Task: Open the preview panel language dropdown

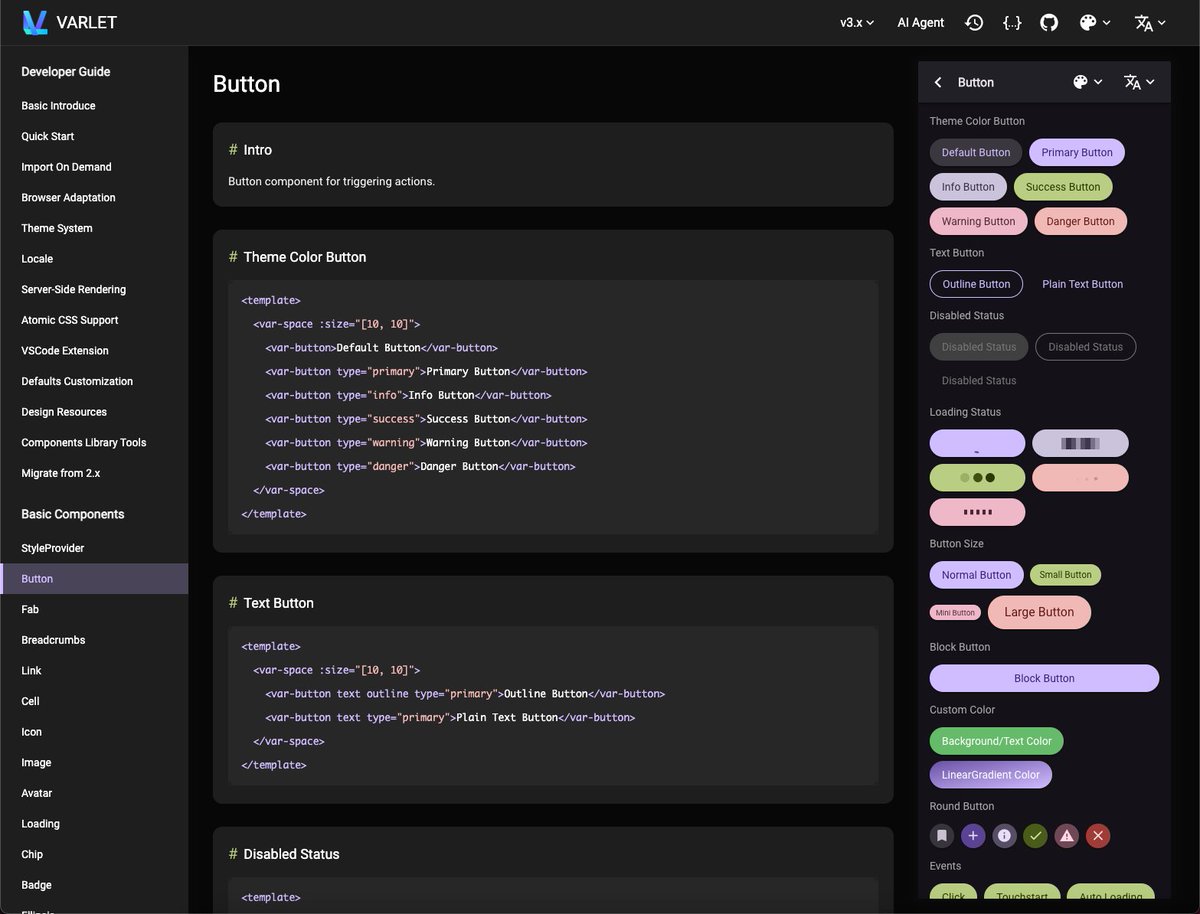Action: click(x=1140, y=82)
